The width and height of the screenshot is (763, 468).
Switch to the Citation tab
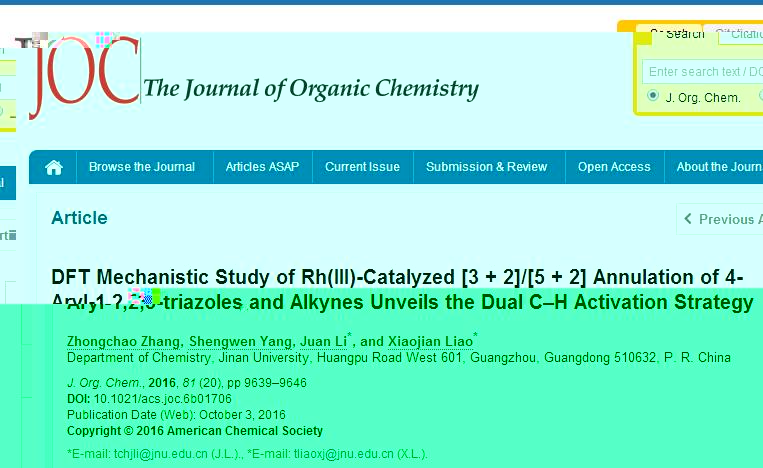738,34
